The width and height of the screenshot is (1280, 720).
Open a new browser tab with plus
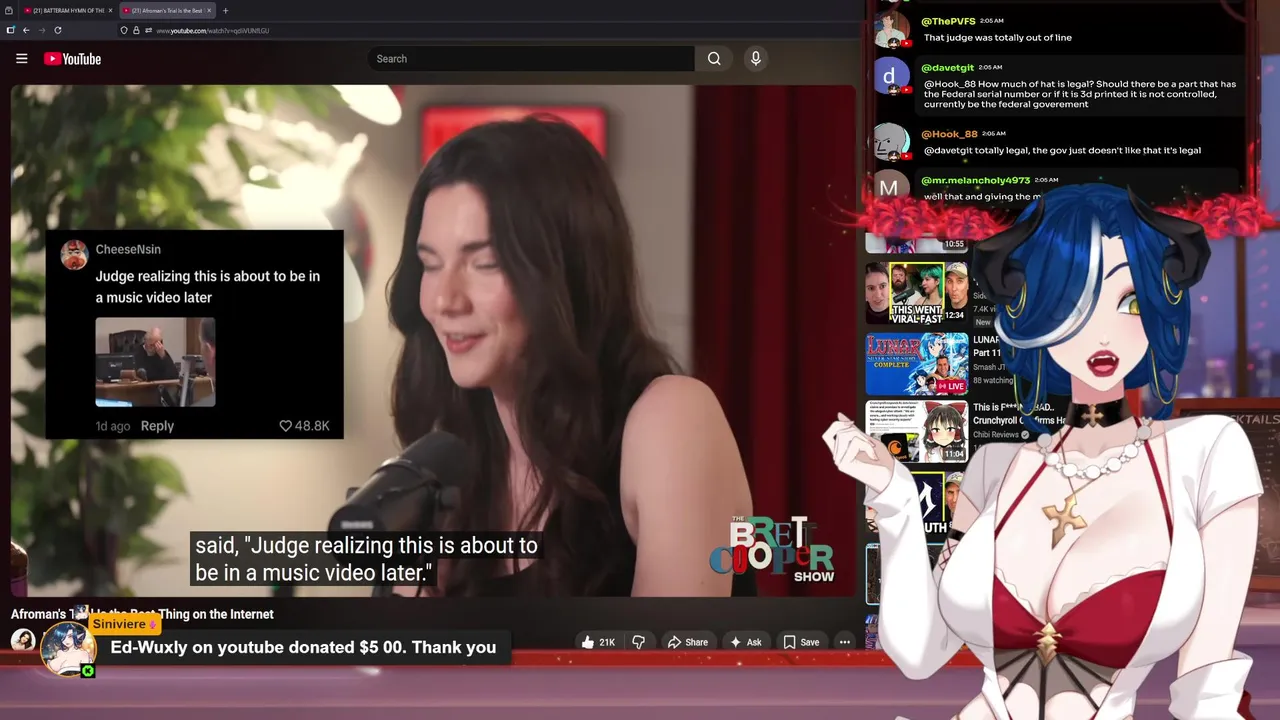pyautogui.click(x=225, y=10)
